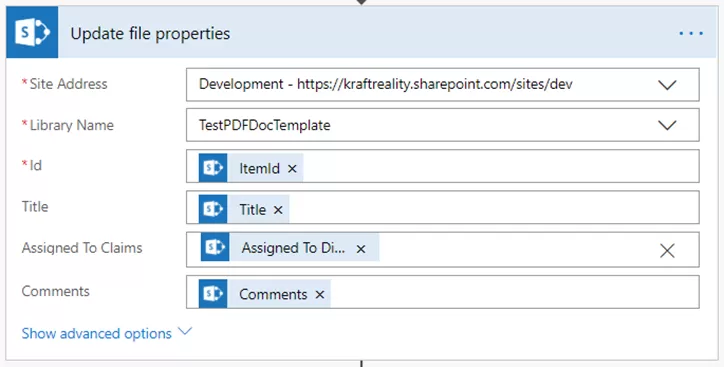The image size is (724, 367).
Task: Remove the Comments dynamic token
Action: click(x=320, y=295)
